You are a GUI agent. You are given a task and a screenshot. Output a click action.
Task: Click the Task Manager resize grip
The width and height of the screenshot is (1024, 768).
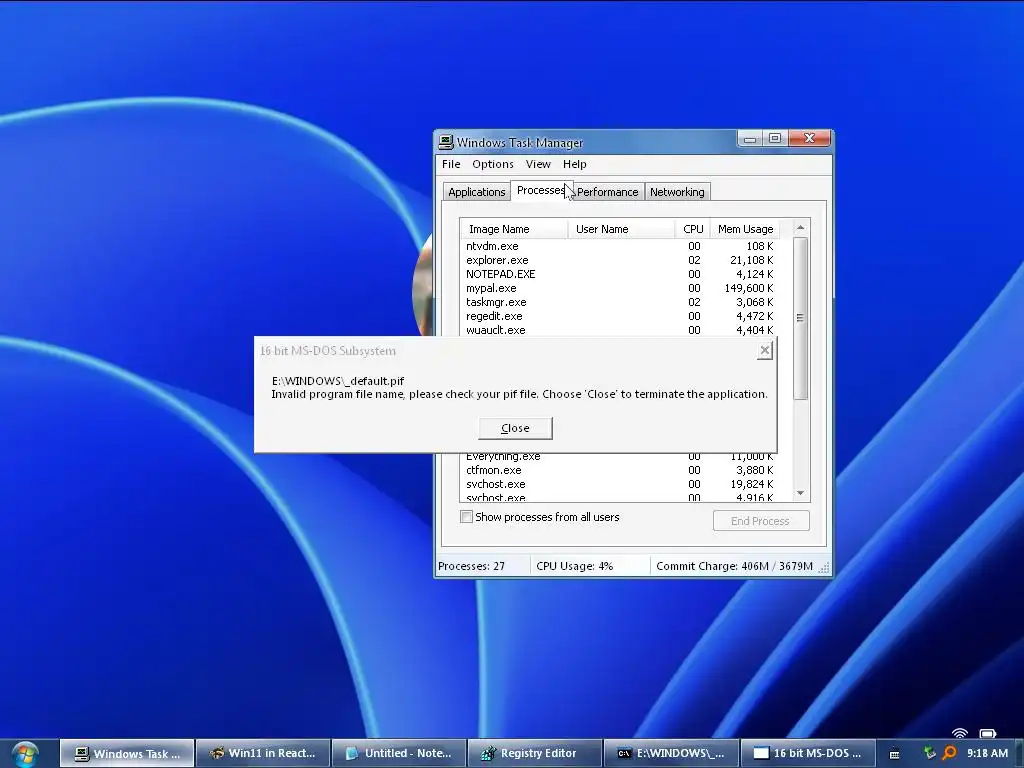click(x=824, y=568)
